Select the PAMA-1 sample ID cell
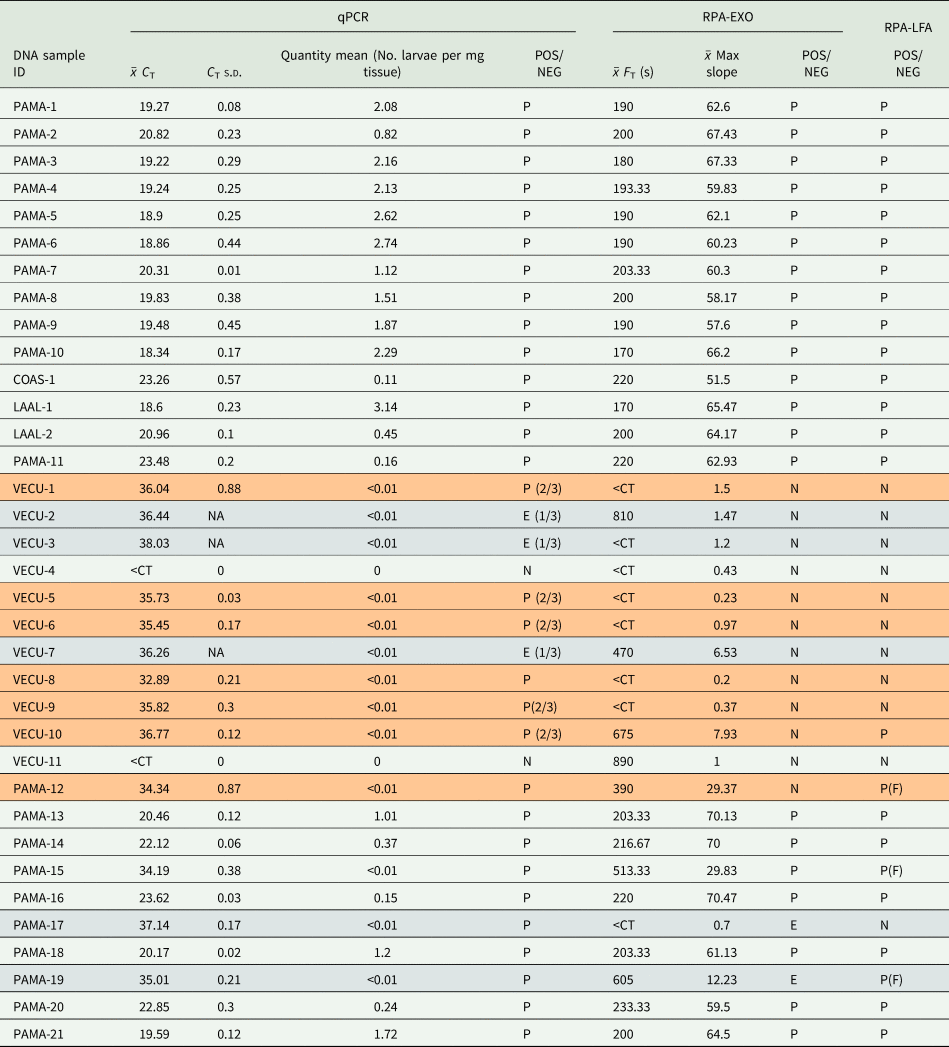The width and height of the screenshot is (949, 1047). pos(35,105)
